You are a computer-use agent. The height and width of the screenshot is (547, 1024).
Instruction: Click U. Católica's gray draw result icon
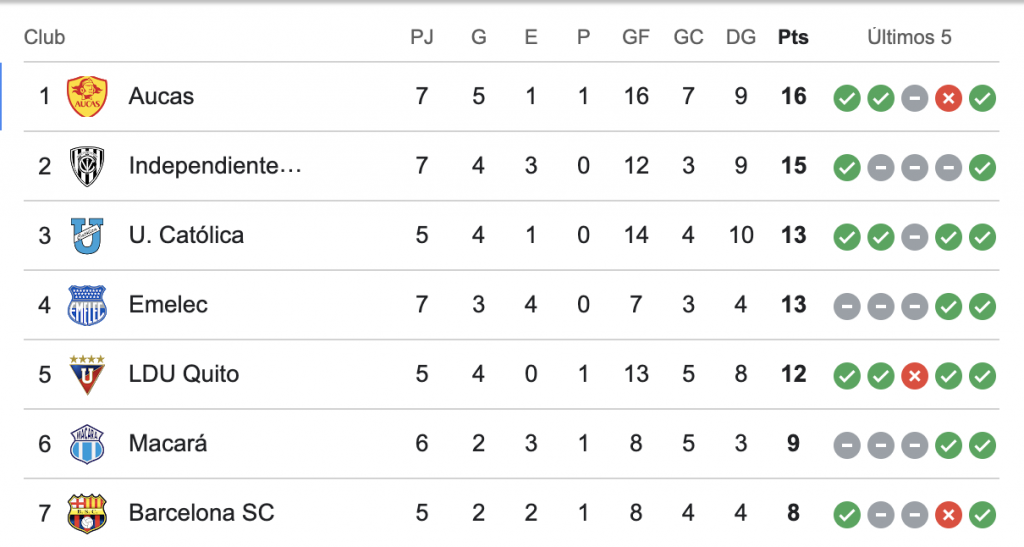click(x=914, y=237)
